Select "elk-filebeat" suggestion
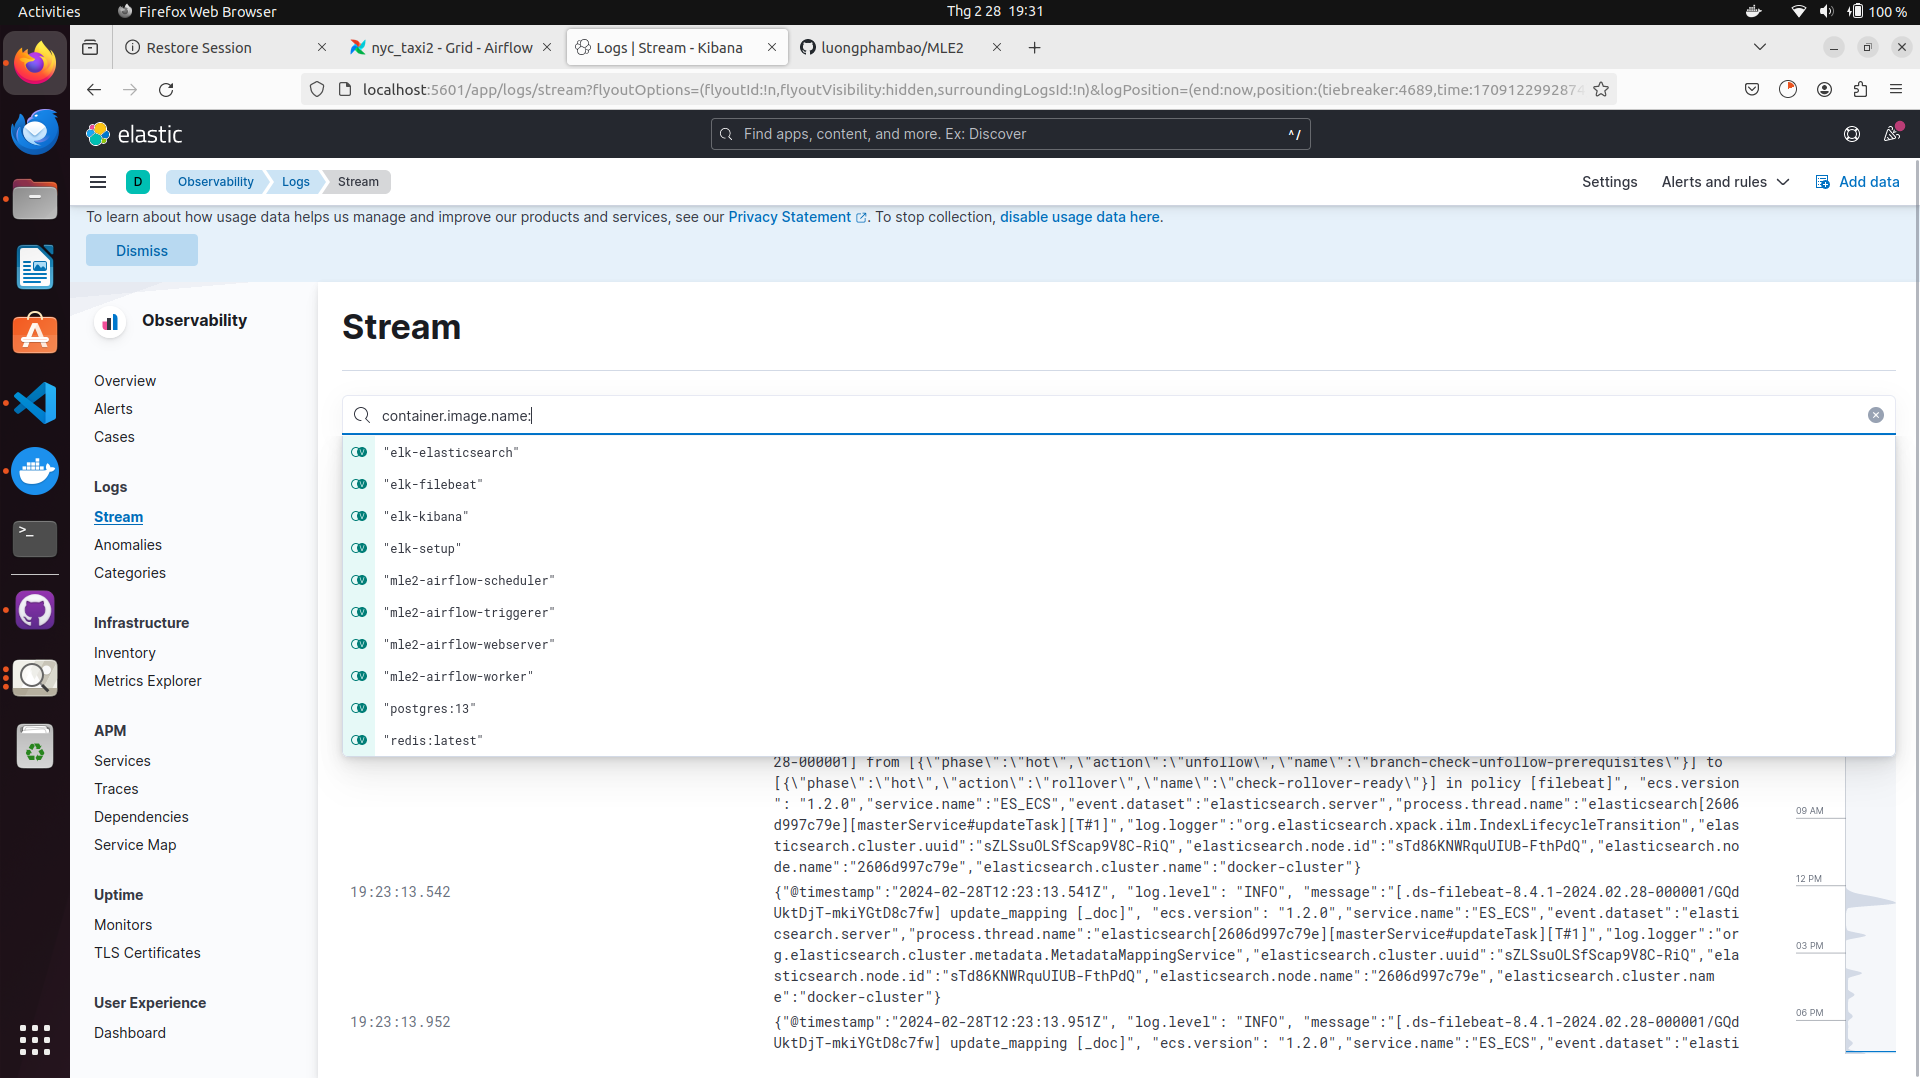Screen dimensions: 1920x1078 click(1118, 484)
